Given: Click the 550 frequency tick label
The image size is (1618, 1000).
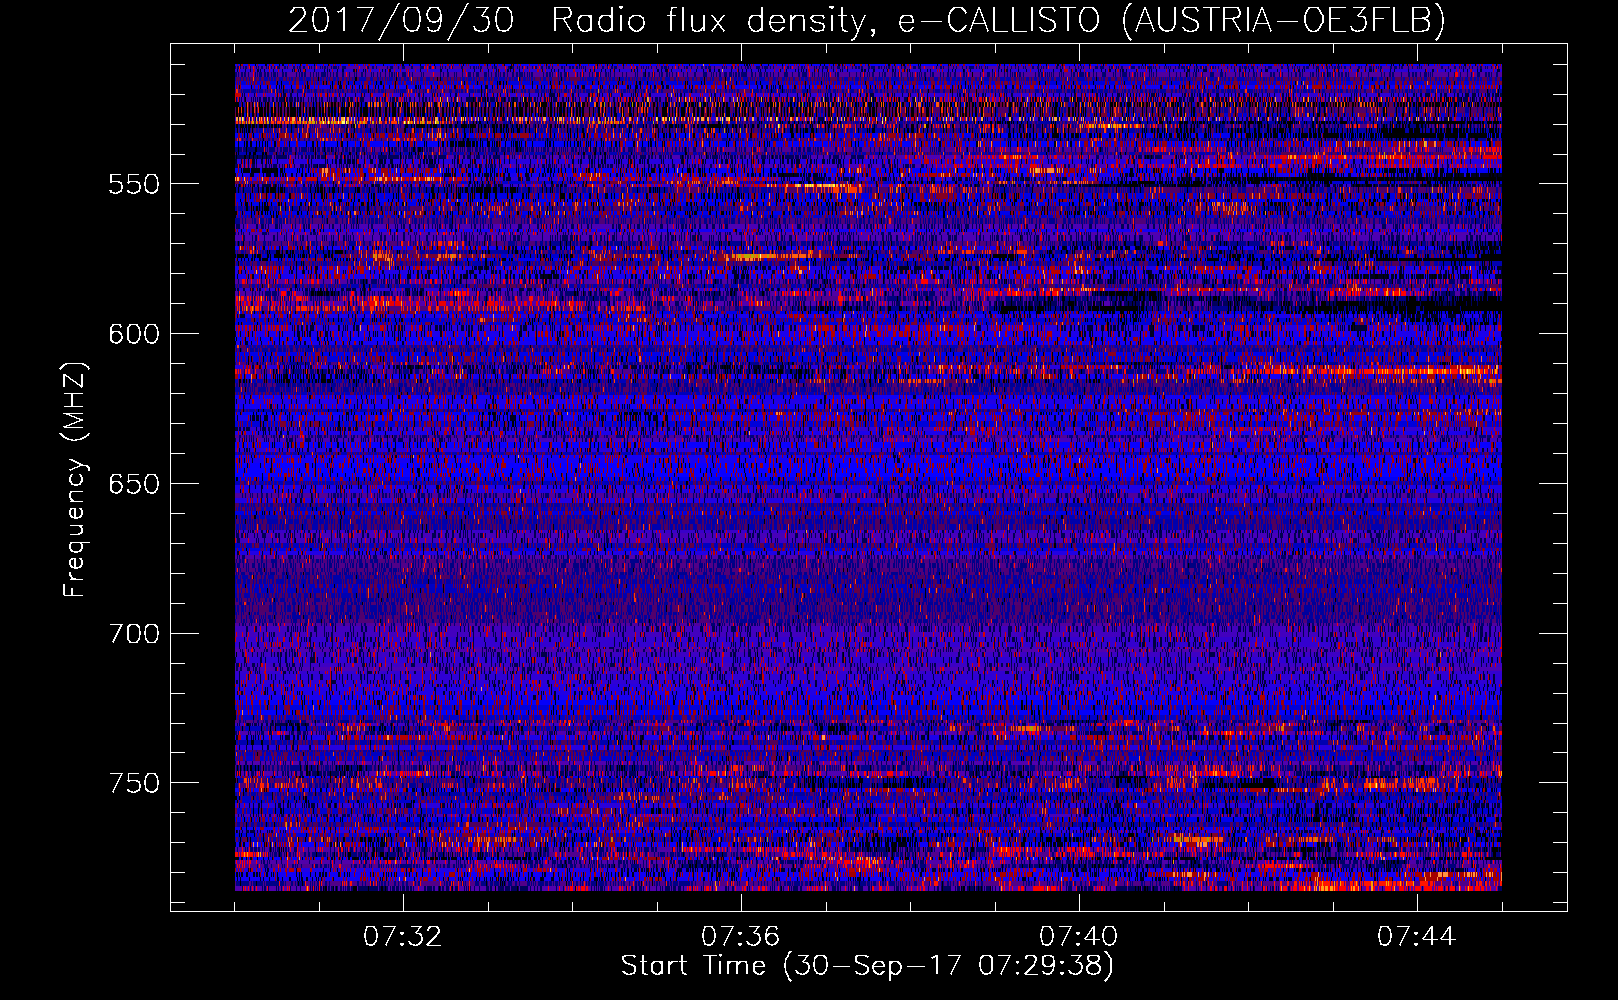Looking at the screenshot, I should 134,184.
